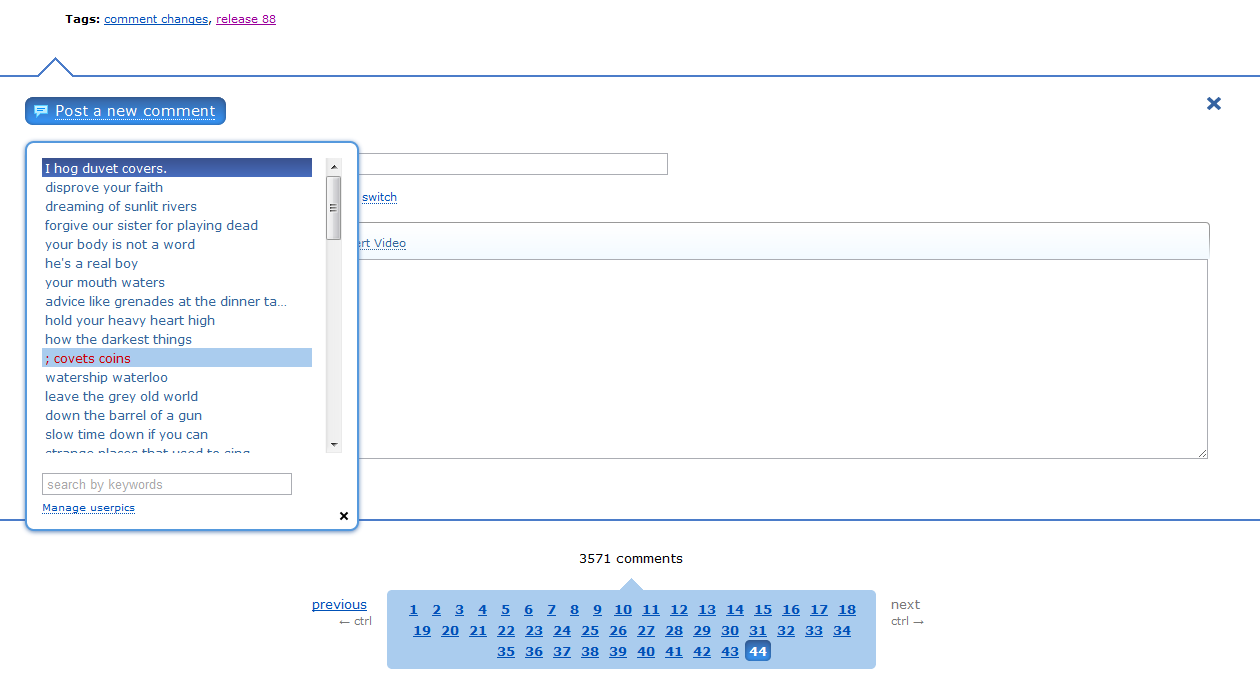
Task: Click the down arrow on the userpic list scrollbar
Action: coord(333,444)
